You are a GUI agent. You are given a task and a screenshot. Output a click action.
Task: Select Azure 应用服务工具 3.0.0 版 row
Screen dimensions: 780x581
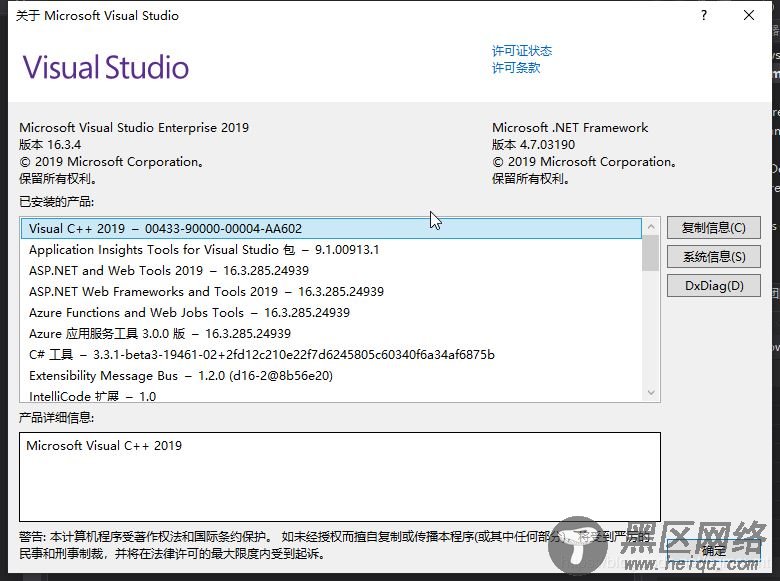(331, 333)
